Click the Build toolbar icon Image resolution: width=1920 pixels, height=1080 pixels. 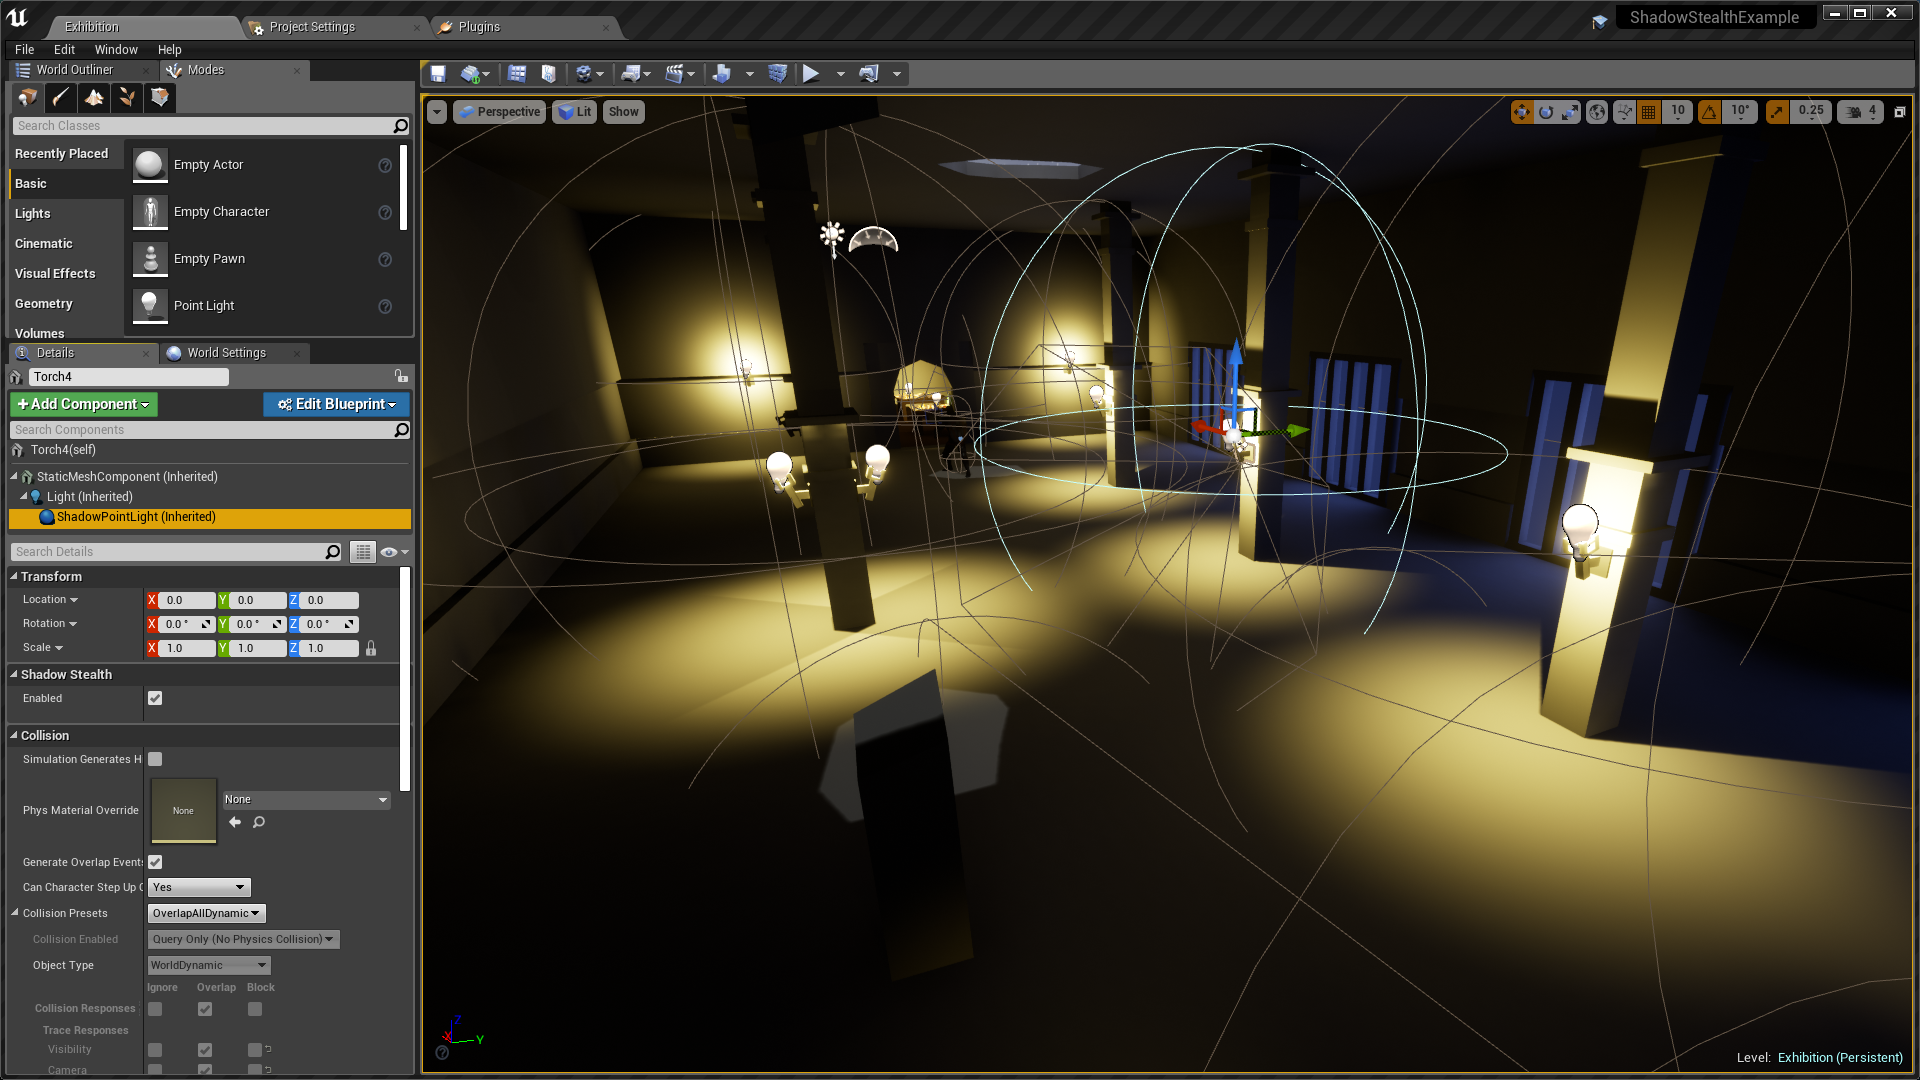pos(722,72)
